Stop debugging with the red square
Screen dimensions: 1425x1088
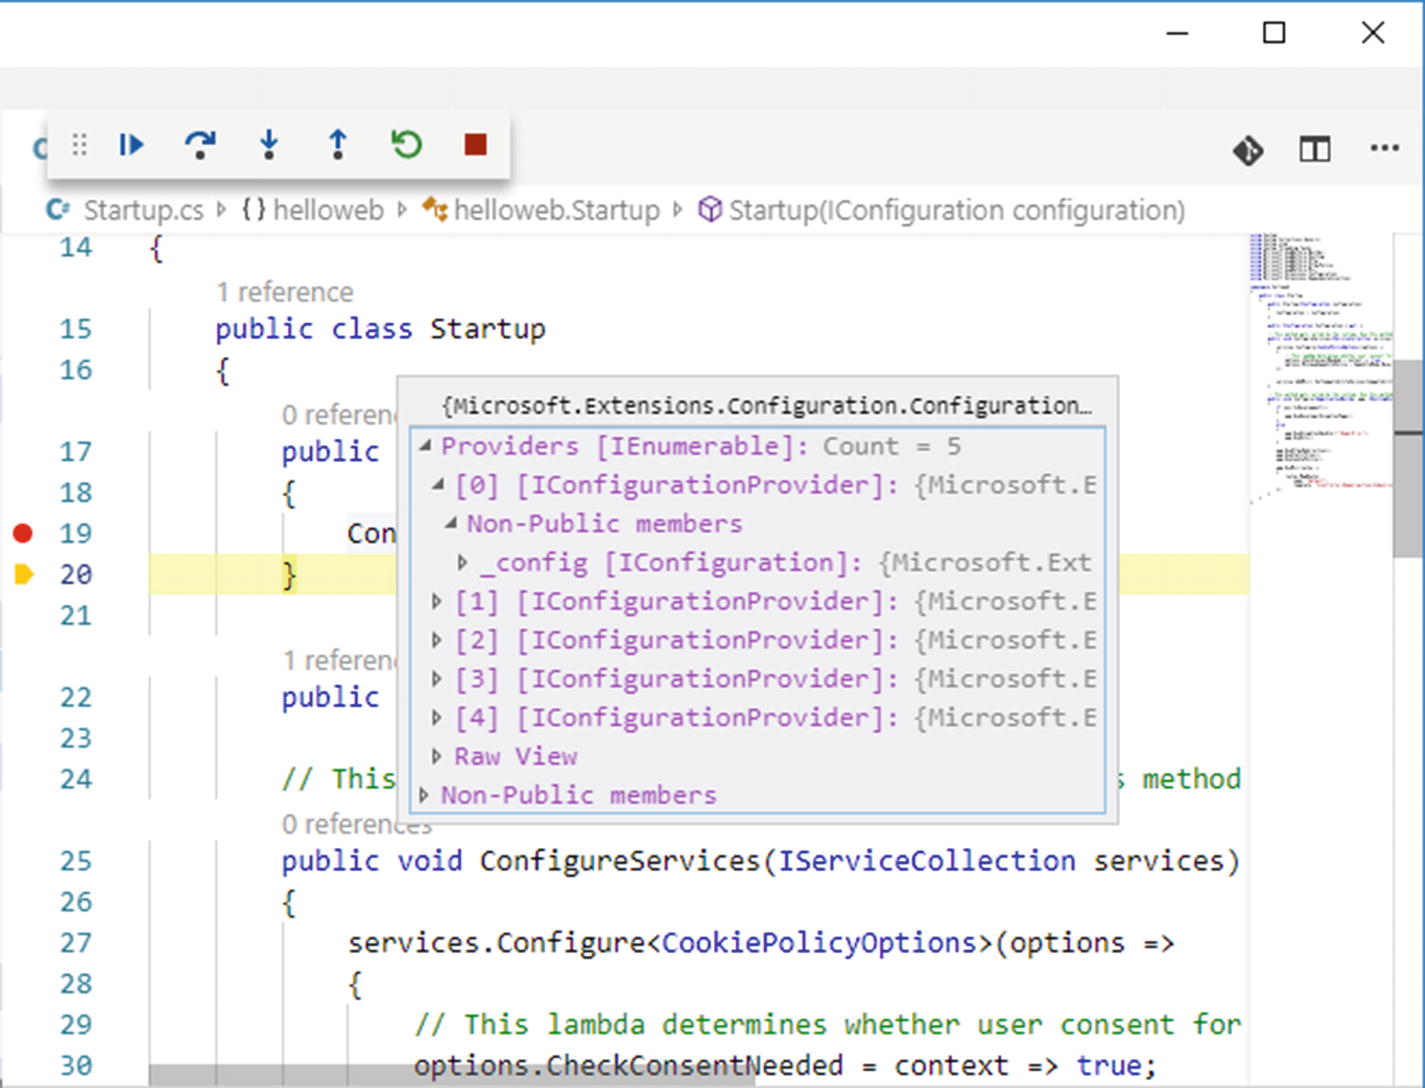[x=475, y=146]
